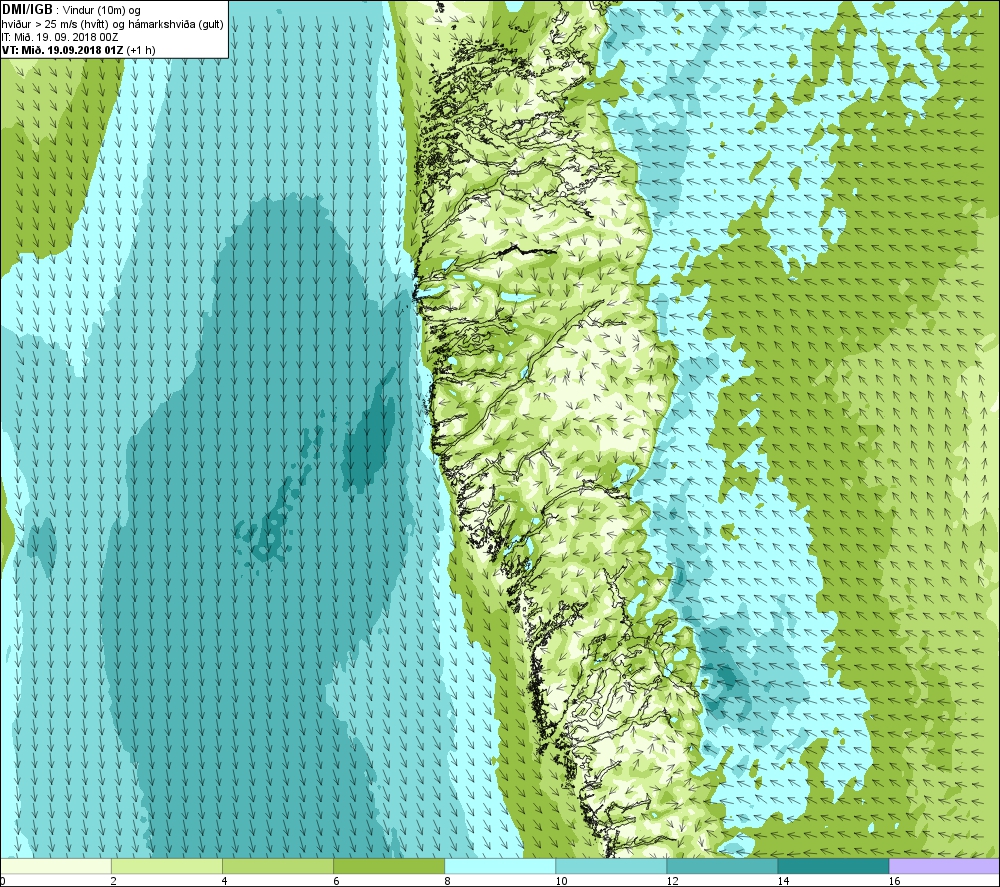Click the pale yellow 0–2 legend swatch
Image resolution: width=1000 pixels, height=887 pixels.
[55, 866]
